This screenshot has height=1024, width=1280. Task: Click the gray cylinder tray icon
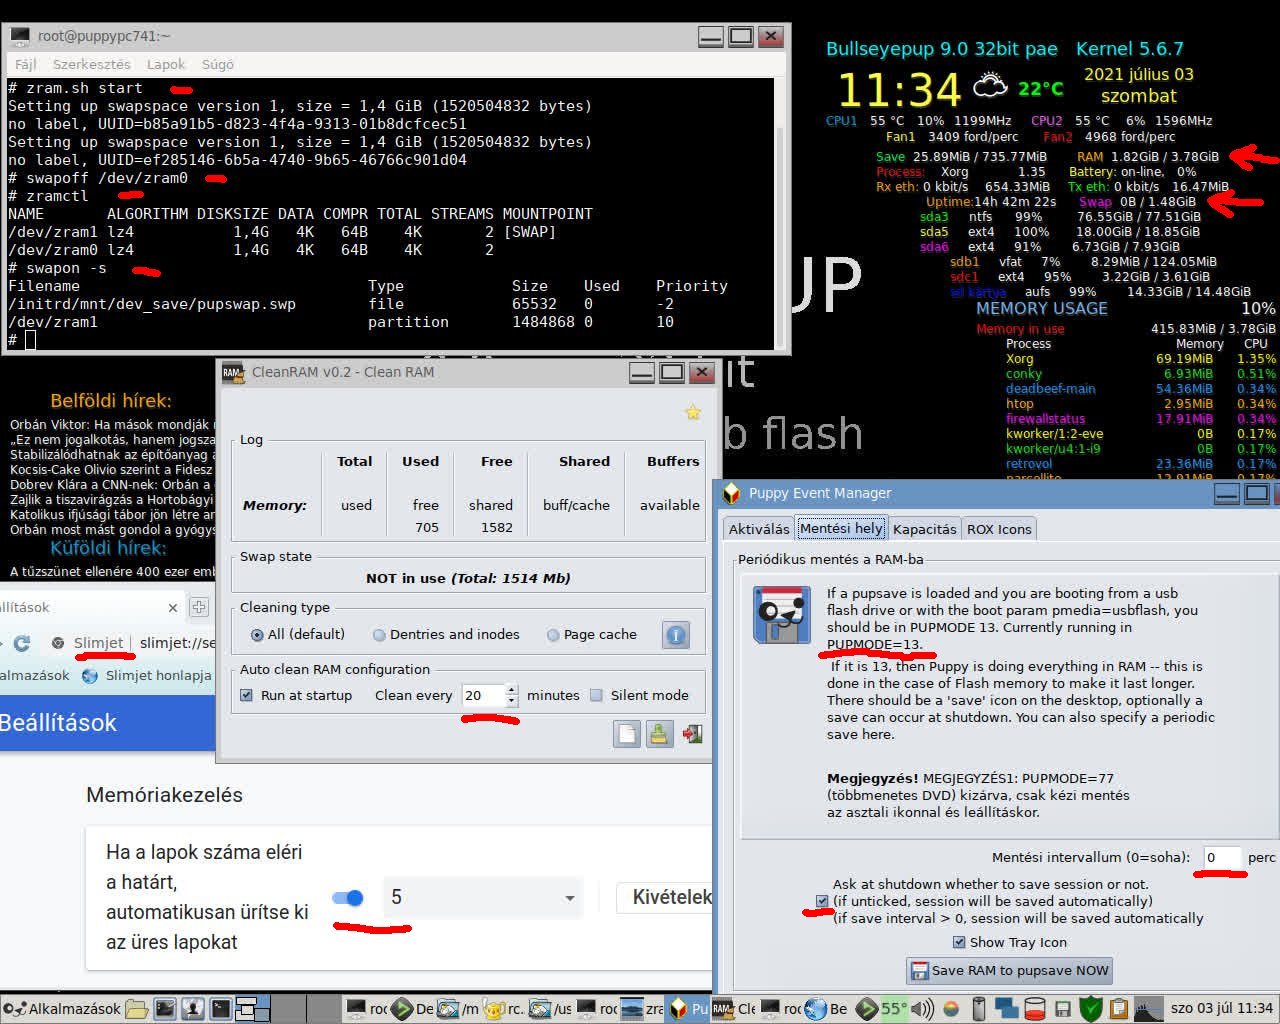click(978, 1009)
